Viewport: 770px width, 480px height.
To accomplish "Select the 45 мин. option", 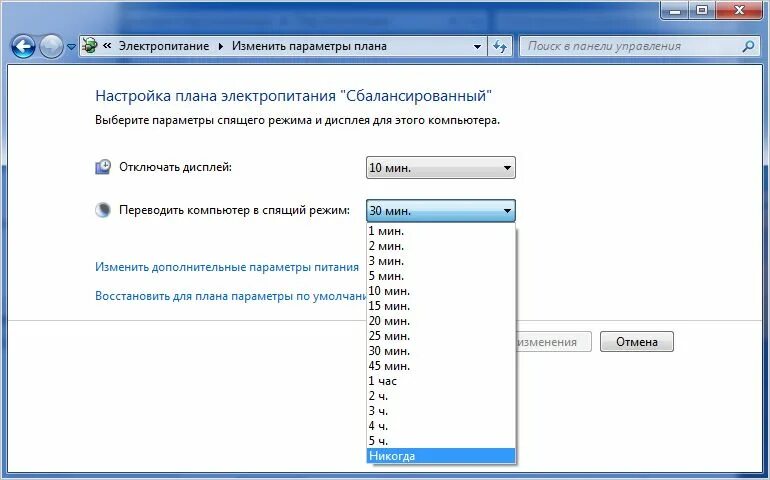I will tap(441, 366).
